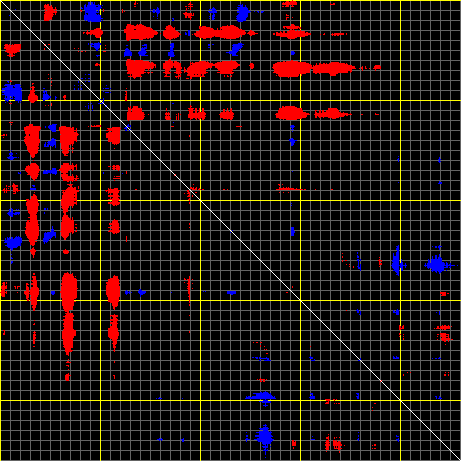Click the blue blob beneath the topmost red band
461x461 pixels.
(x=236, y=49)
